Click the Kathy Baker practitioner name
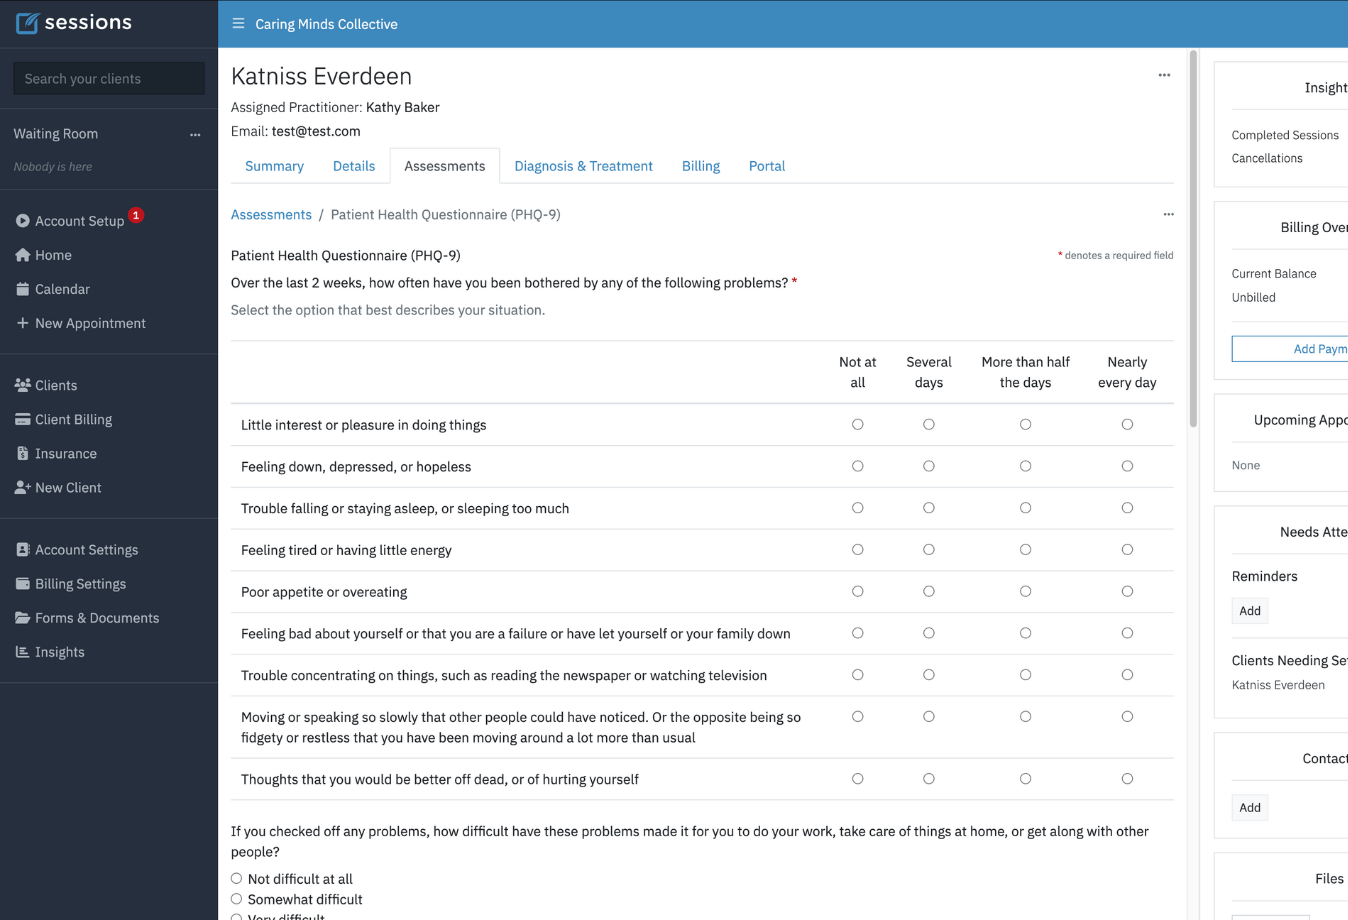1348x920 pixels. click(x=403, y=107)
